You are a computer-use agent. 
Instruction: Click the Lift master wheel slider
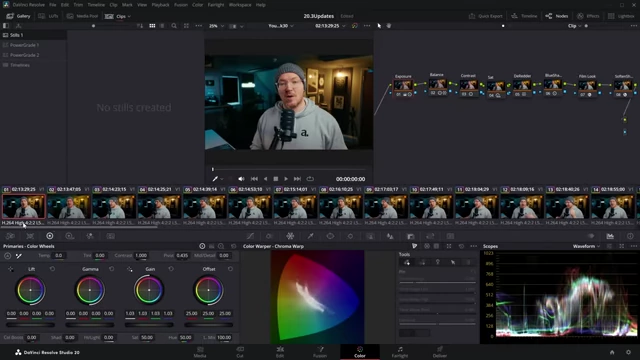point(30,325)
